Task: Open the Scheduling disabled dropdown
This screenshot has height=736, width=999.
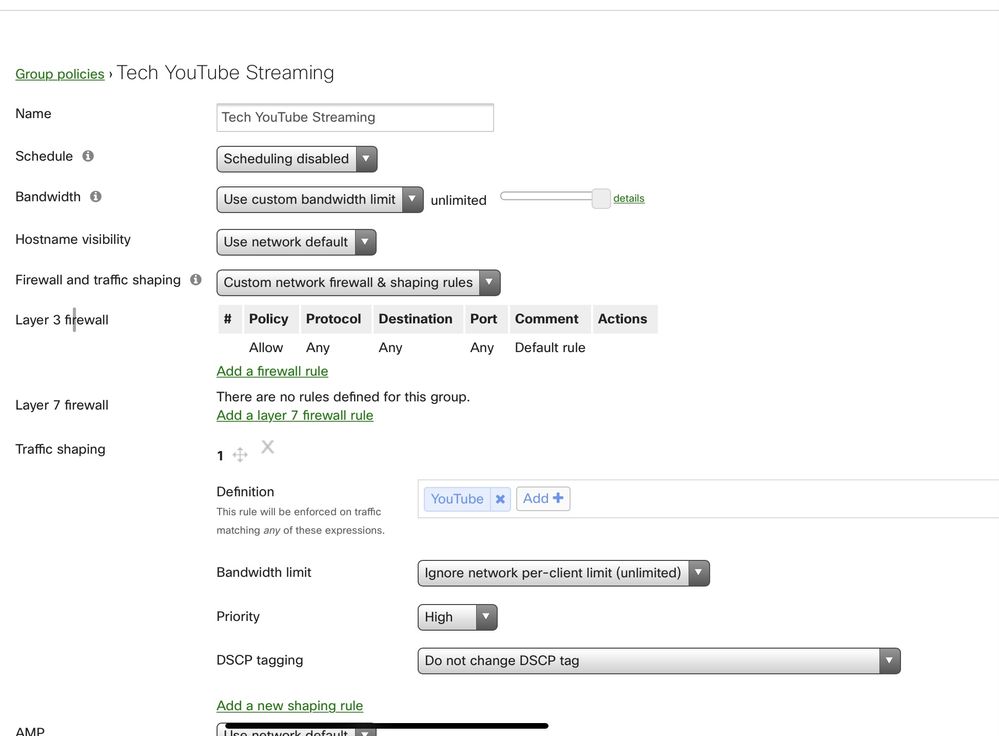Action: coord(296,158)
